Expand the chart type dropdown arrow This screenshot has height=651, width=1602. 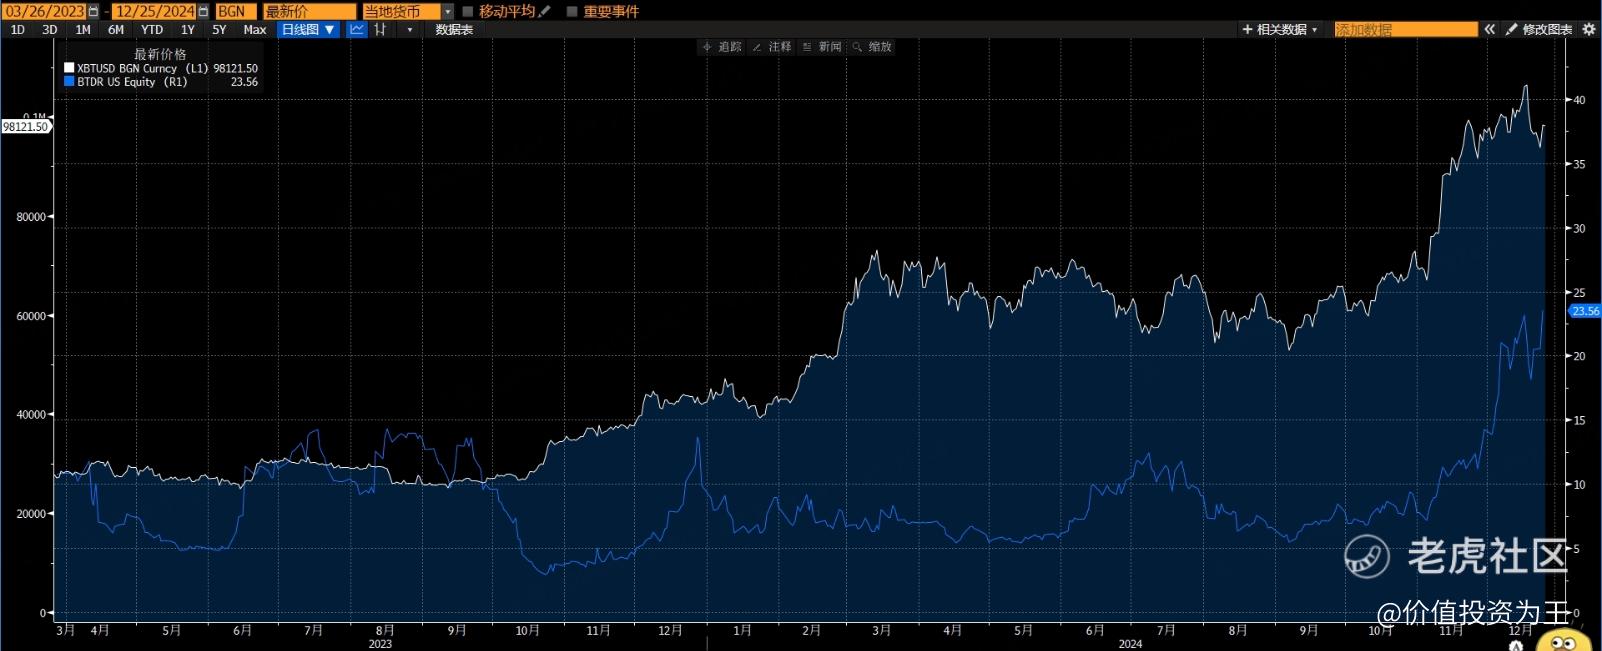pos(410,30)
